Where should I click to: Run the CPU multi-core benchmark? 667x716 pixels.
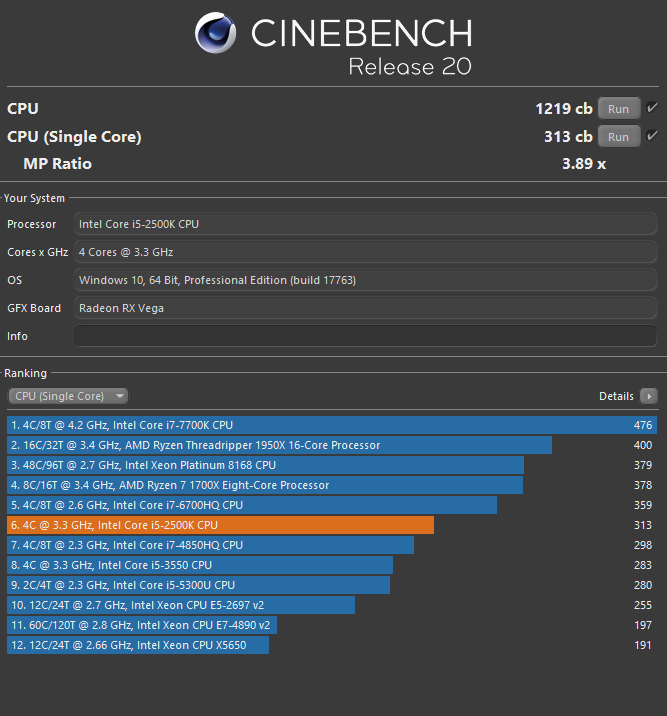click(x=619, y=109)
